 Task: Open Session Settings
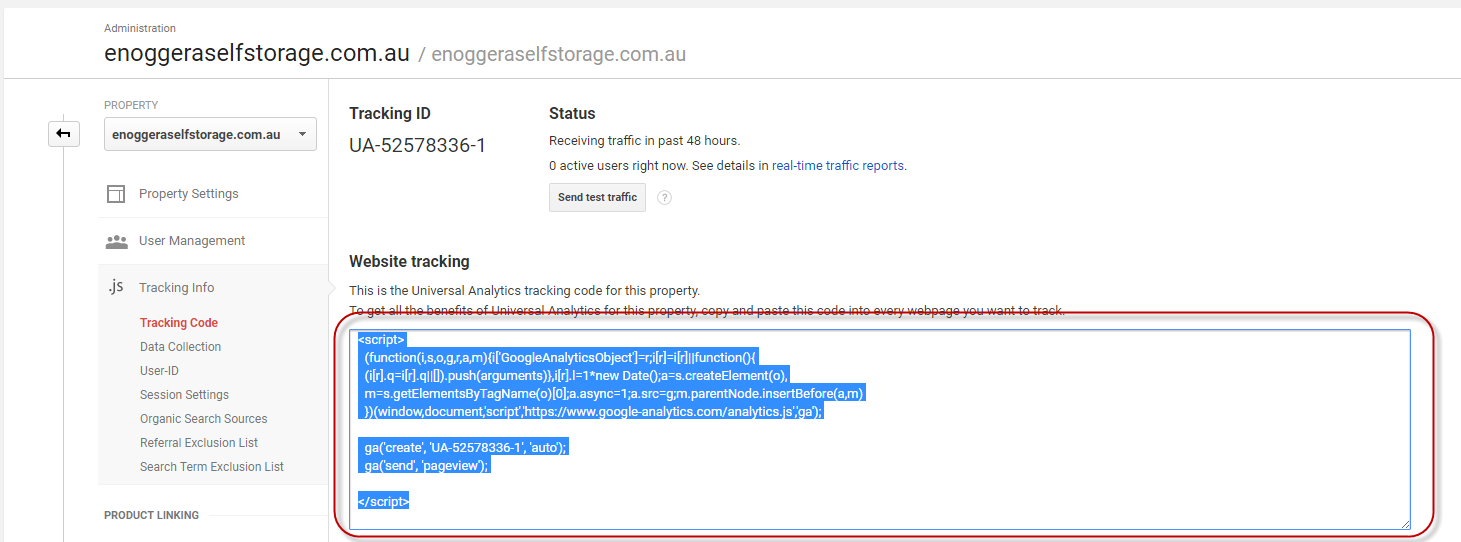[x=185, y=395]
